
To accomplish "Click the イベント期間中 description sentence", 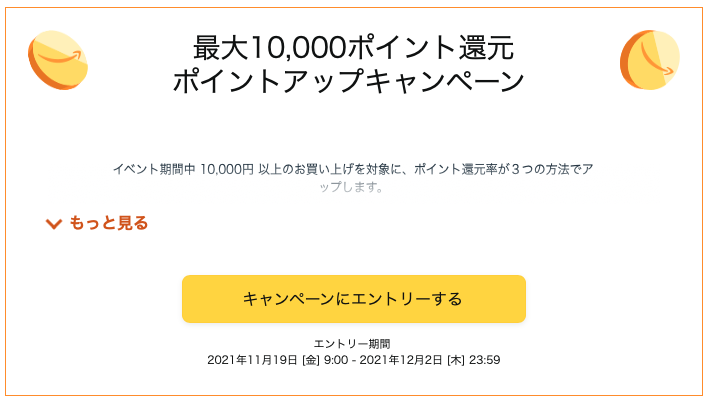I will click(353, 169).
